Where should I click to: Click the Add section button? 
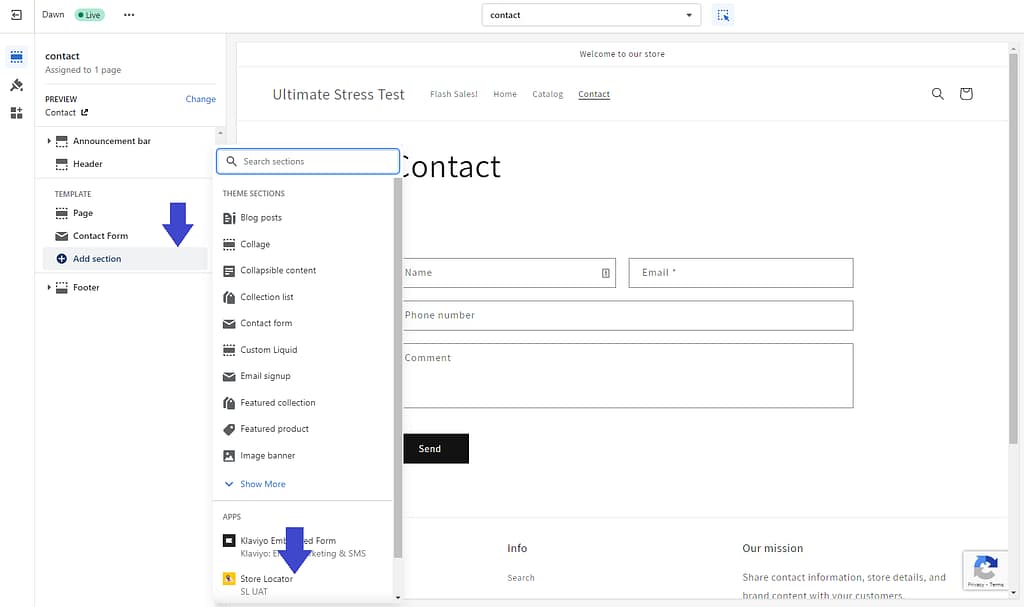click(96, 259)
